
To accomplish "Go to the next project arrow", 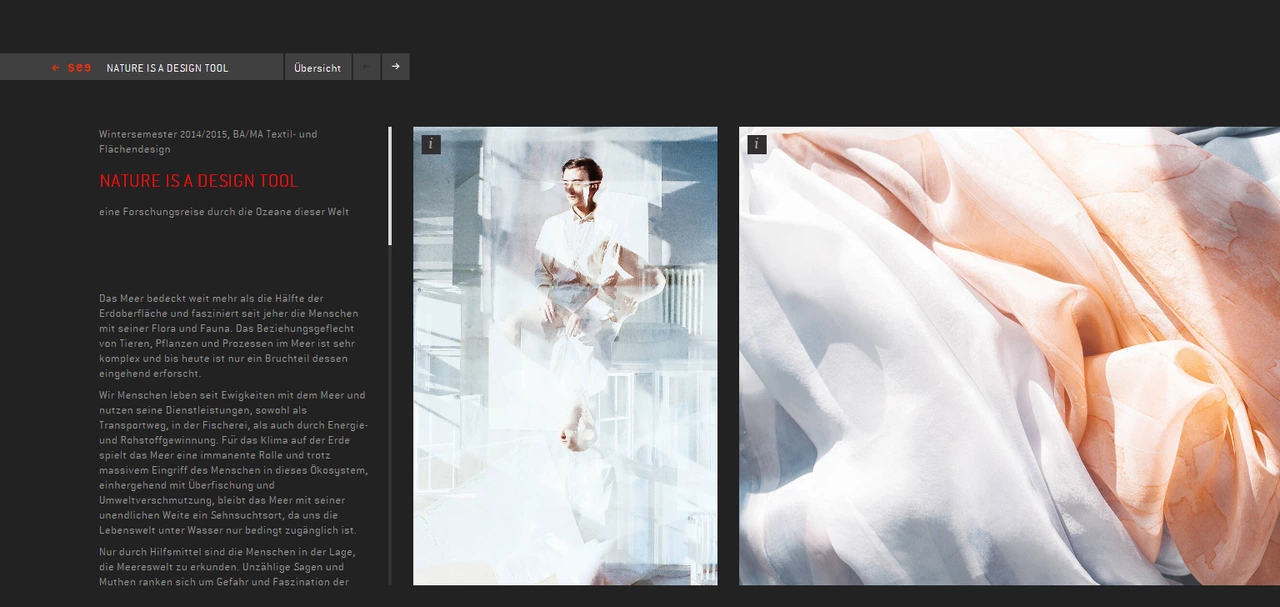I will [396, 67].
